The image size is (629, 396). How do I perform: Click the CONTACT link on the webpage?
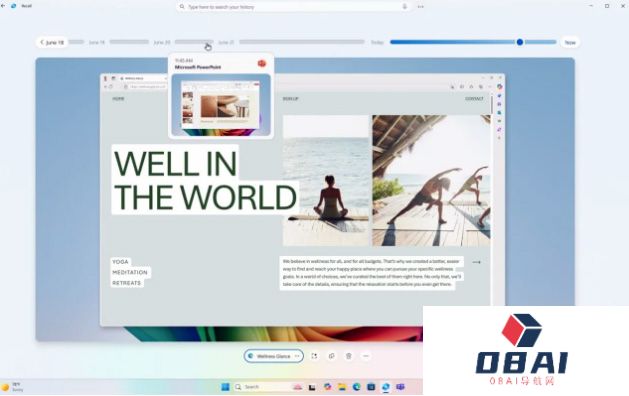pyautogui.click(x=474, y=99)
